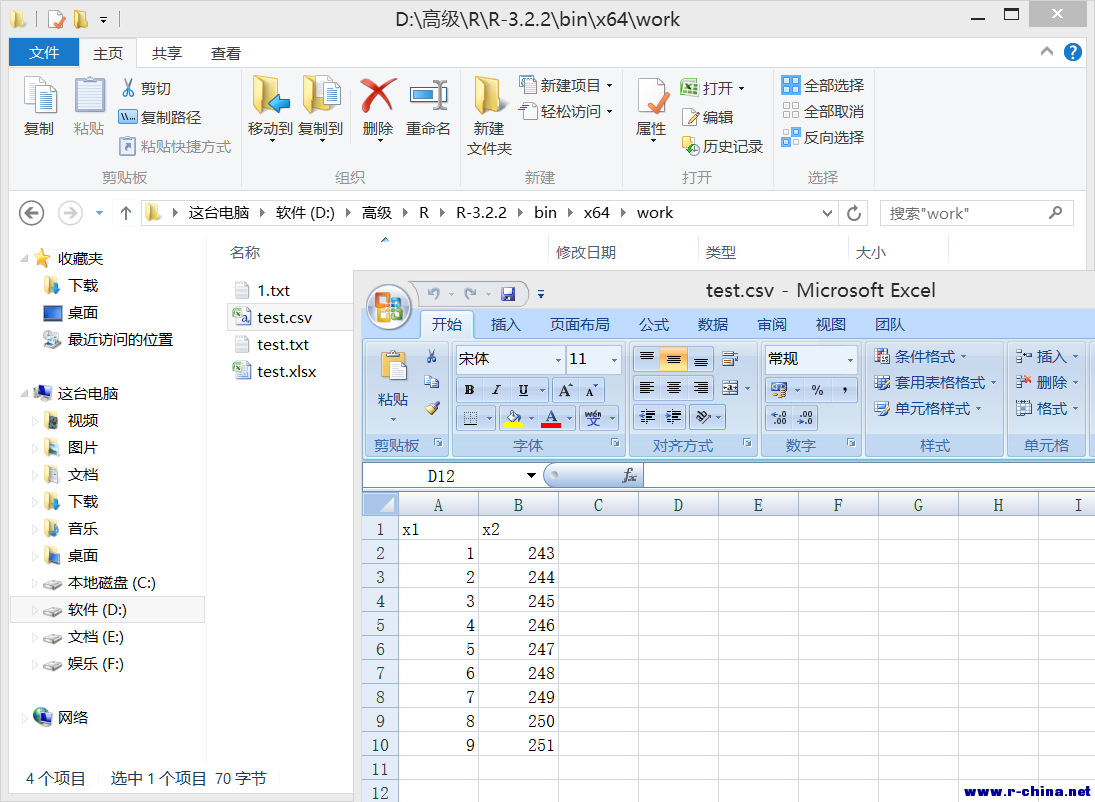
Task: Click Excel 格式 cells button
Action: (1047, 409)
